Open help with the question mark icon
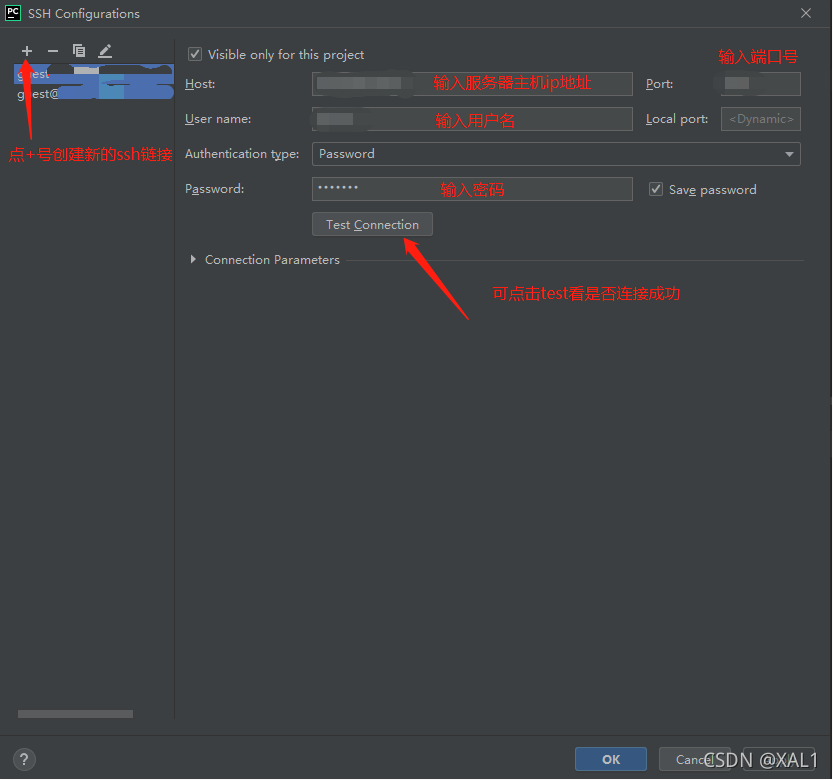 (x=24, y=759)
